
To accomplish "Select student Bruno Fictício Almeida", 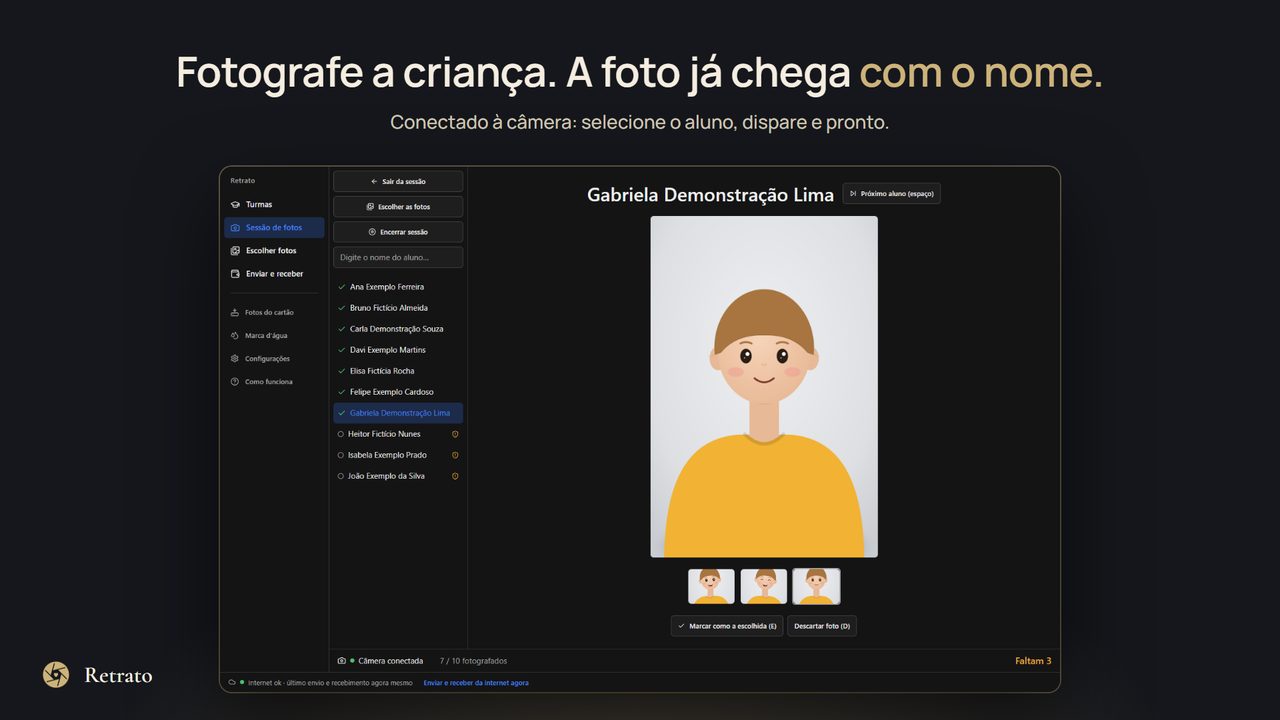I will click(398, 308).
